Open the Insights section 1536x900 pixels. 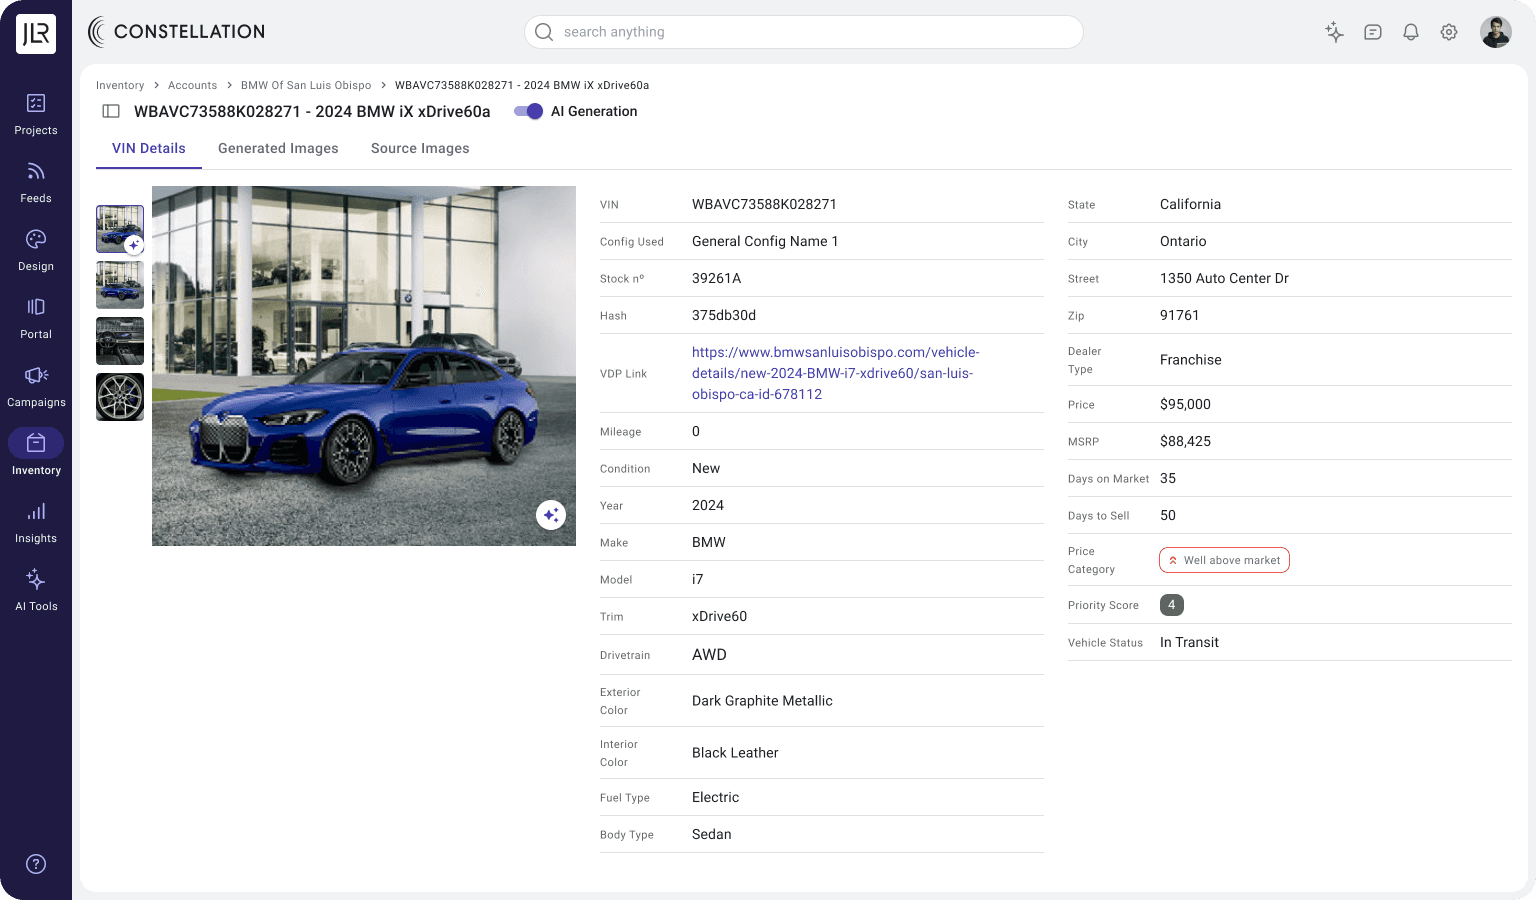pos(36,522)
